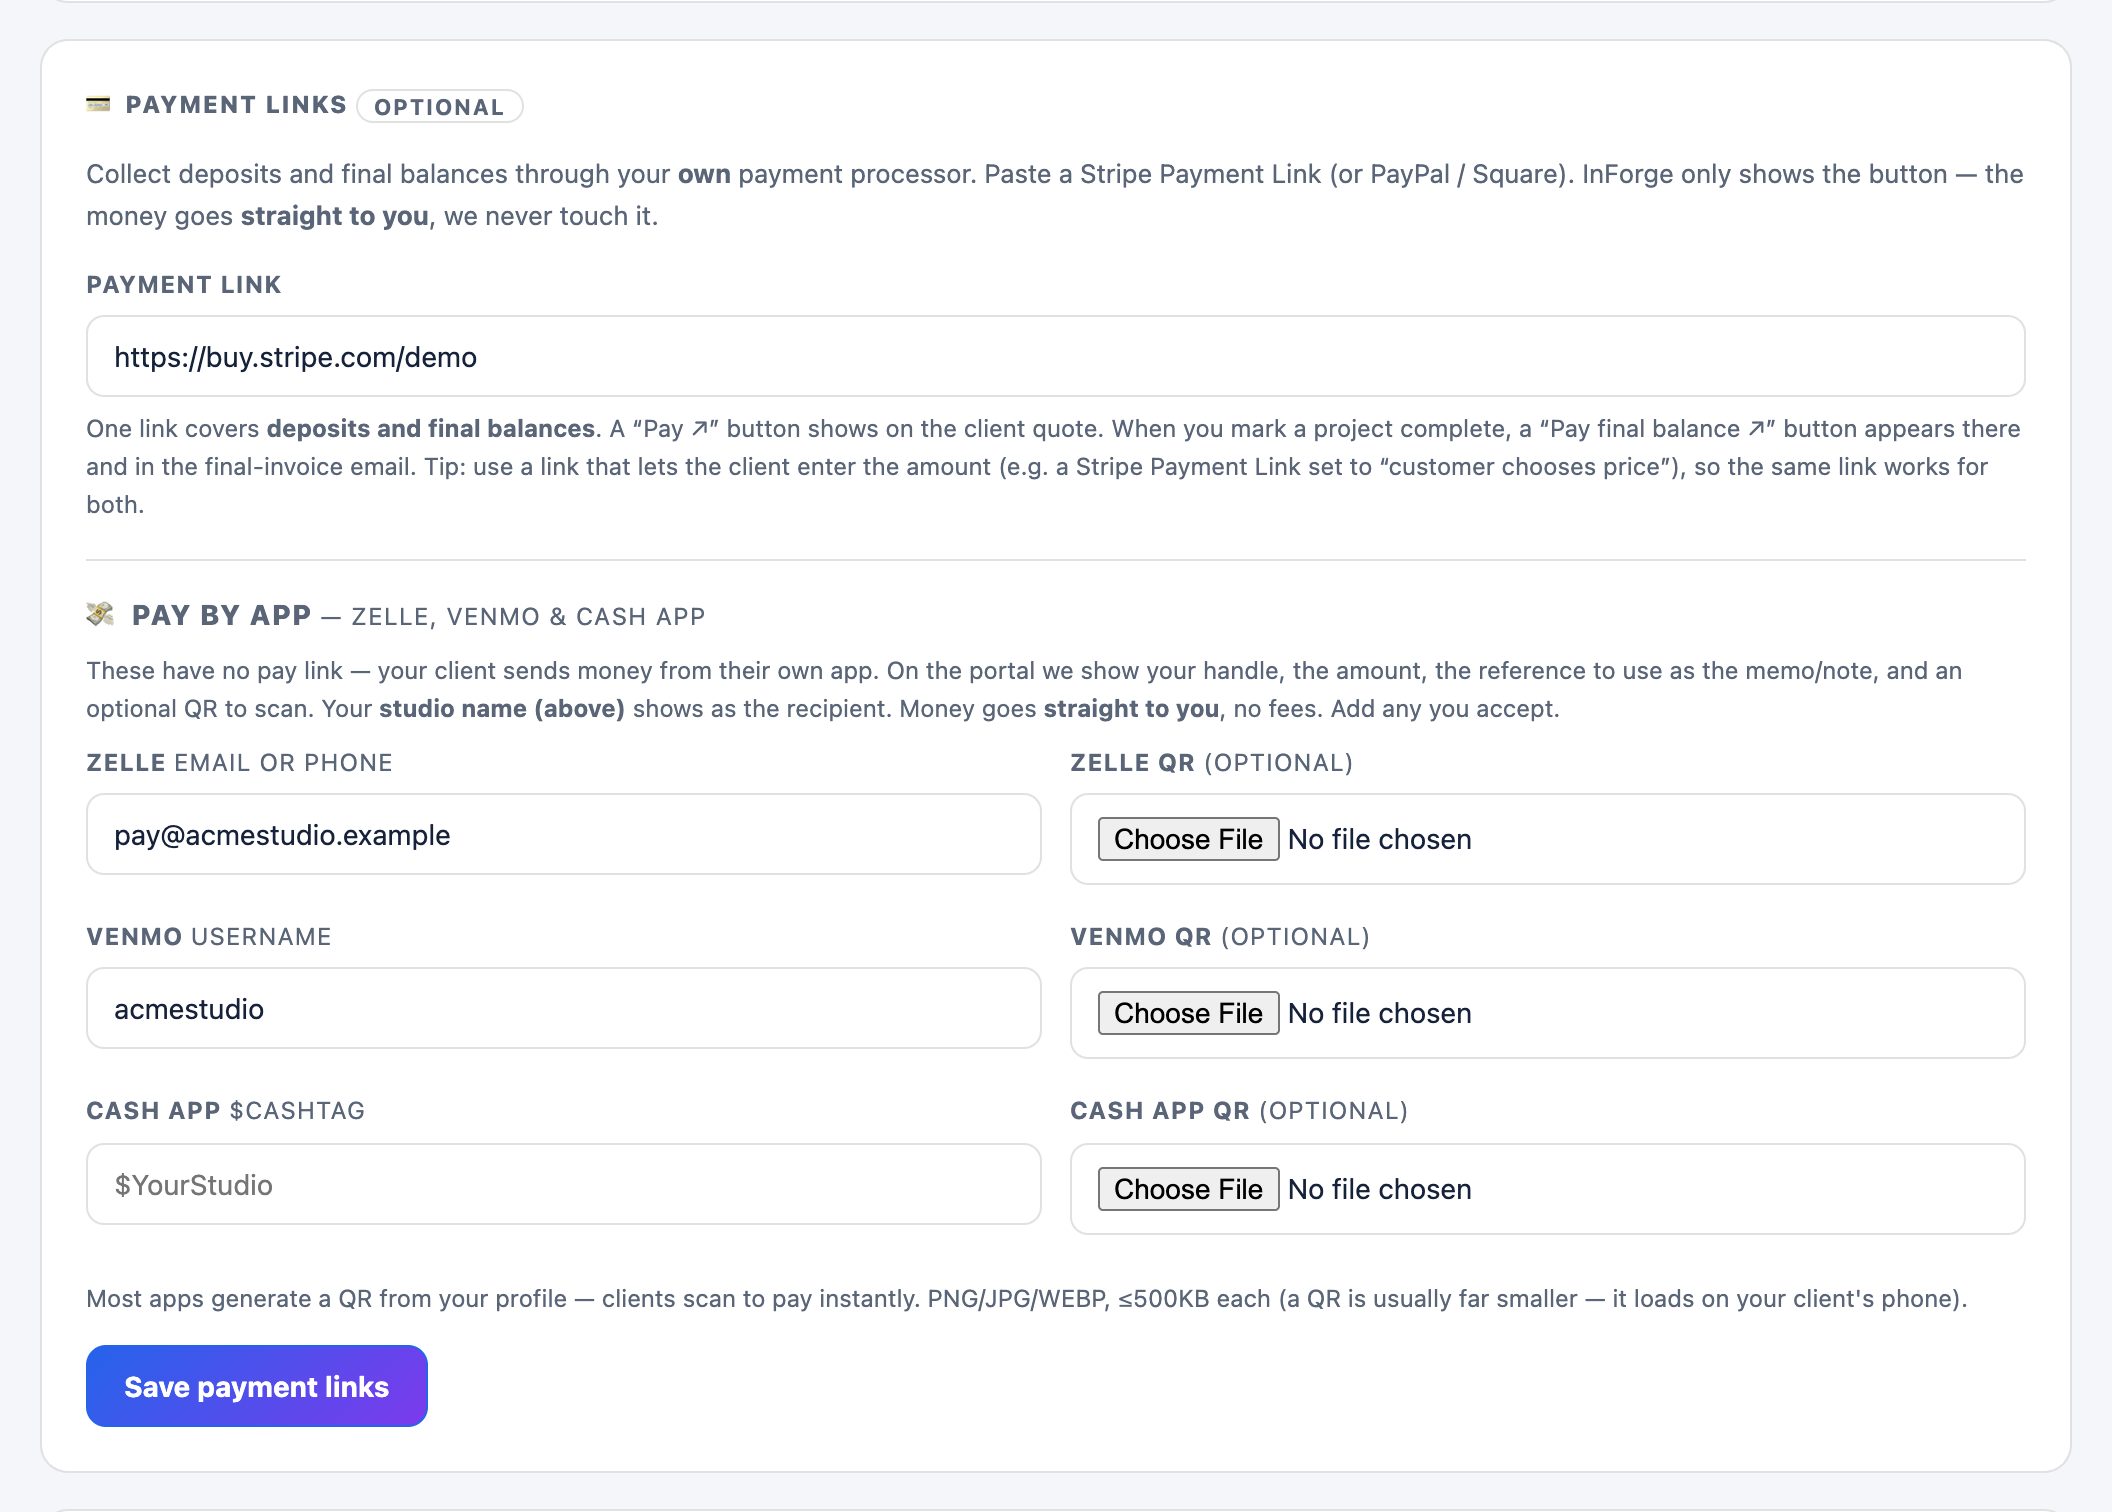Click the PAYMENT LINKS section heading
This screenshot has height=1512, width=2112.
[x=236, y=105]
